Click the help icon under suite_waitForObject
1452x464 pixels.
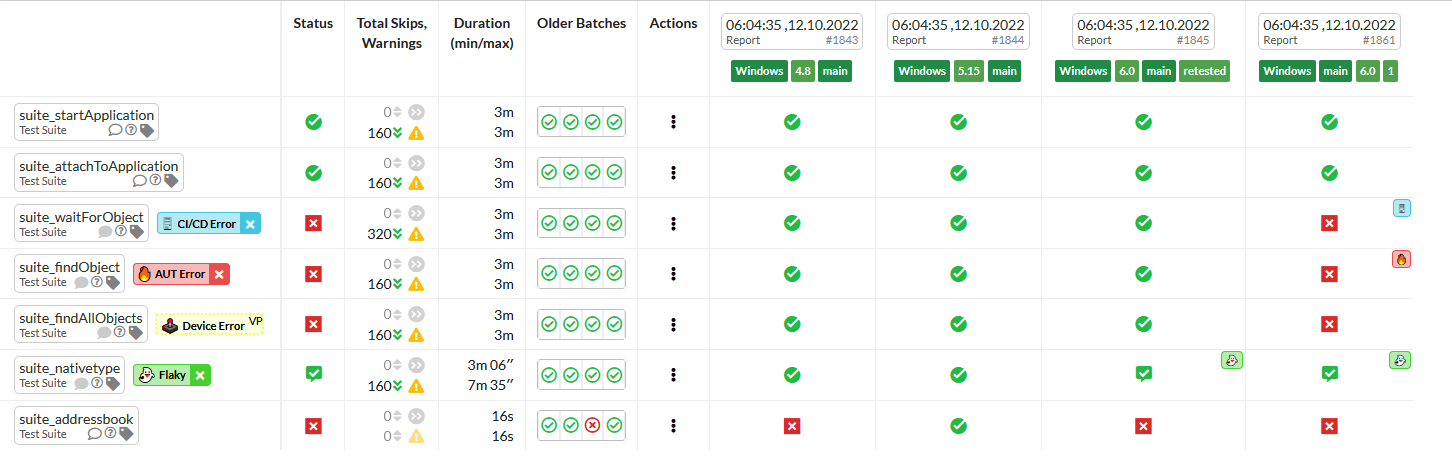(x=121, y=231)
